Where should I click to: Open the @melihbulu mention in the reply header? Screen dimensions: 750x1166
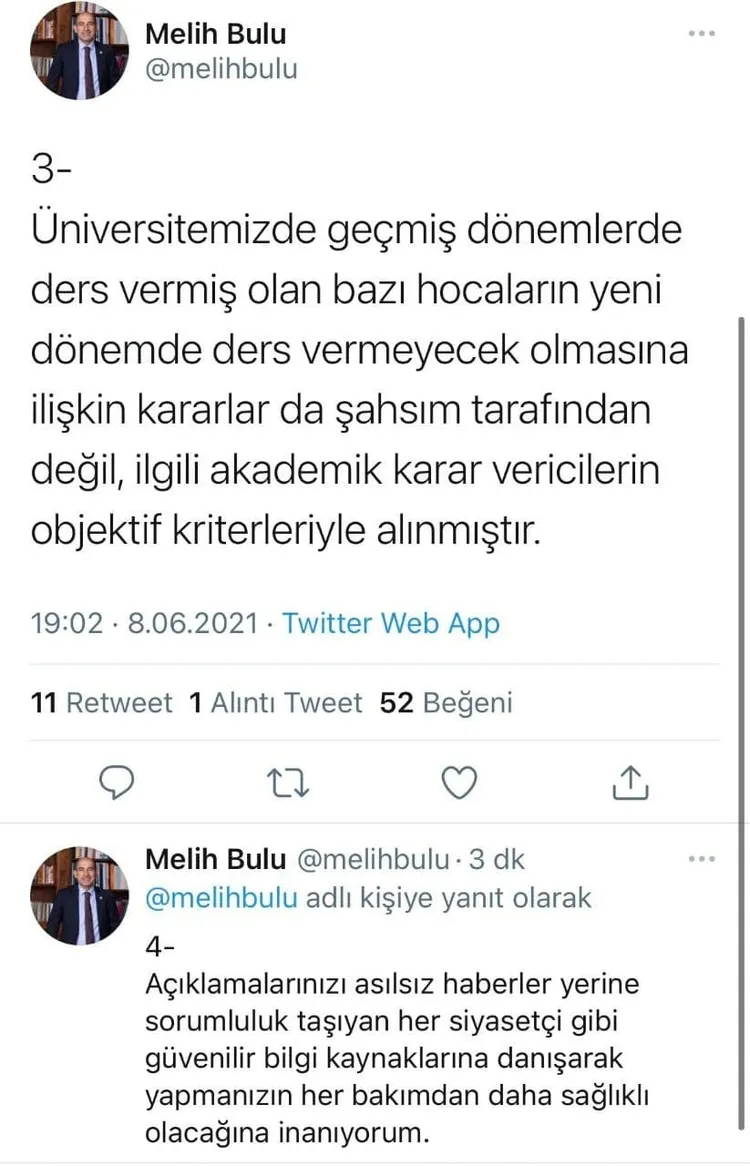pos(222,898)
